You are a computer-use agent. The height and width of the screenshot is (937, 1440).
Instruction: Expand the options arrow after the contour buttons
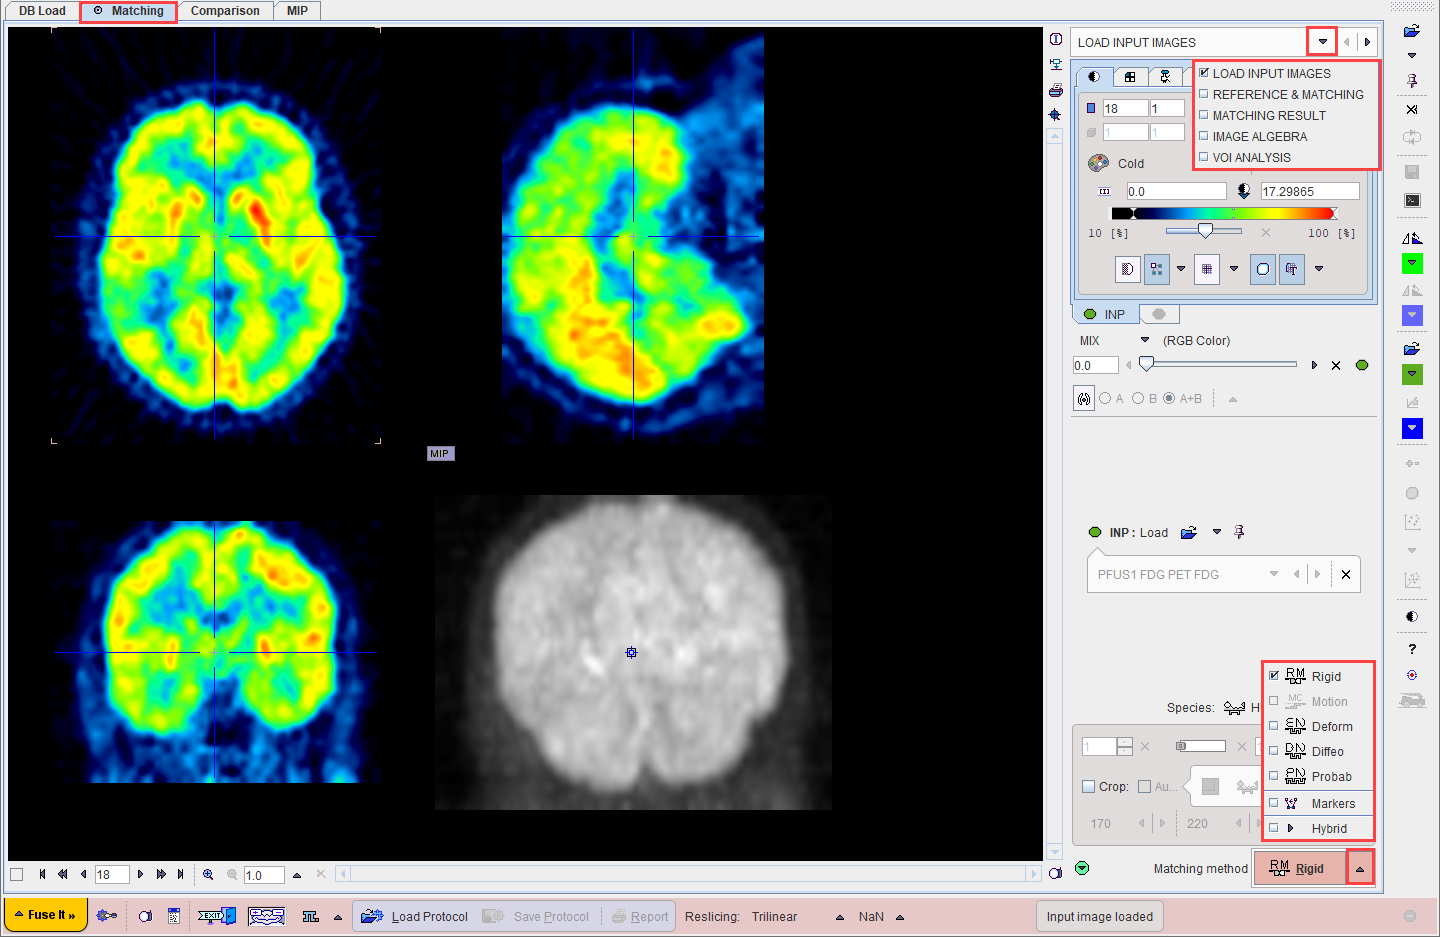coord(1319,268)
